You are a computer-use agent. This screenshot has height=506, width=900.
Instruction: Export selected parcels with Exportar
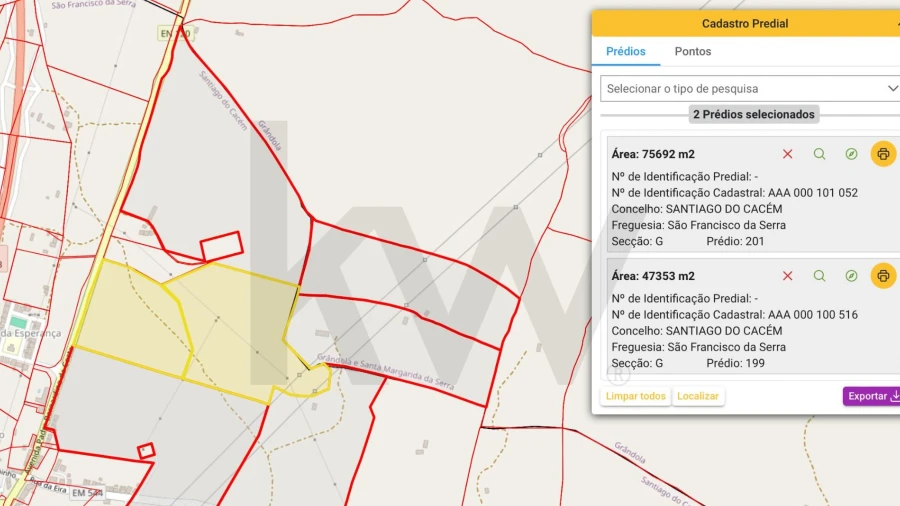tap(872, 396)
